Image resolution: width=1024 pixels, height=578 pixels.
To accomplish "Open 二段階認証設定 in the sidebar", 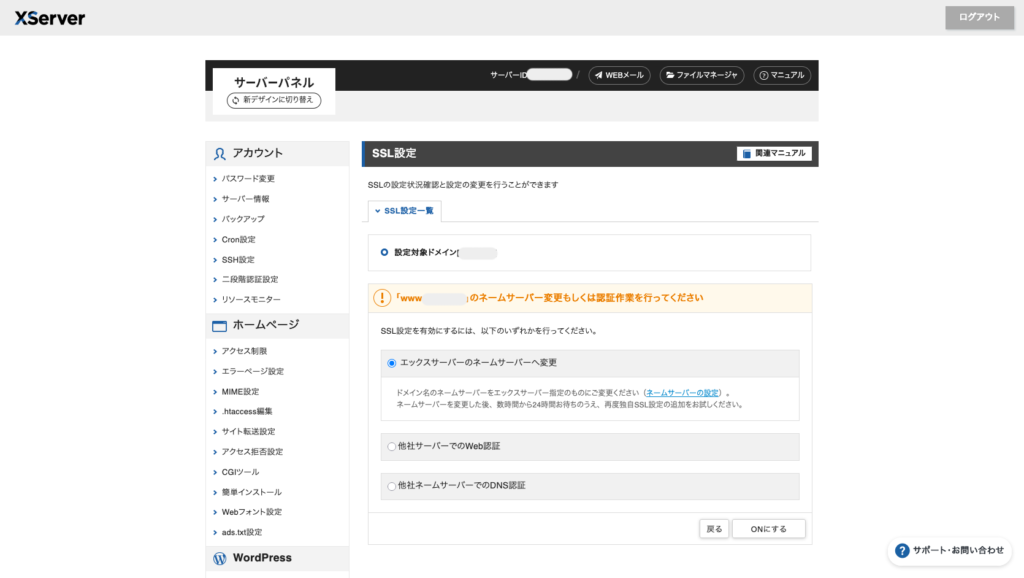I will coord(249,280).
